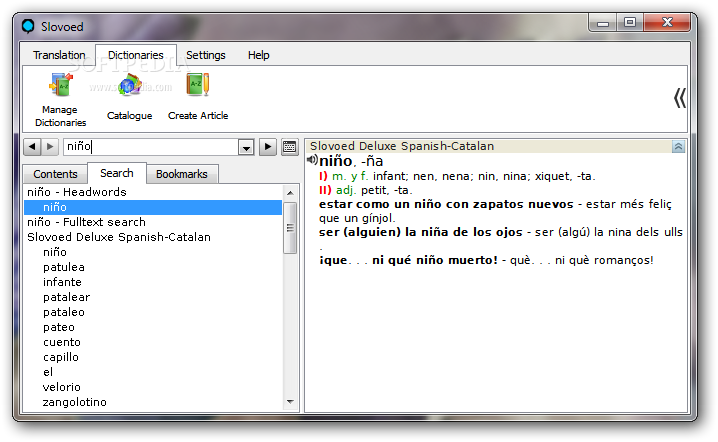718x442 pixels.
Task: Open Manage Dictionaries
Action: click(60, 99)
